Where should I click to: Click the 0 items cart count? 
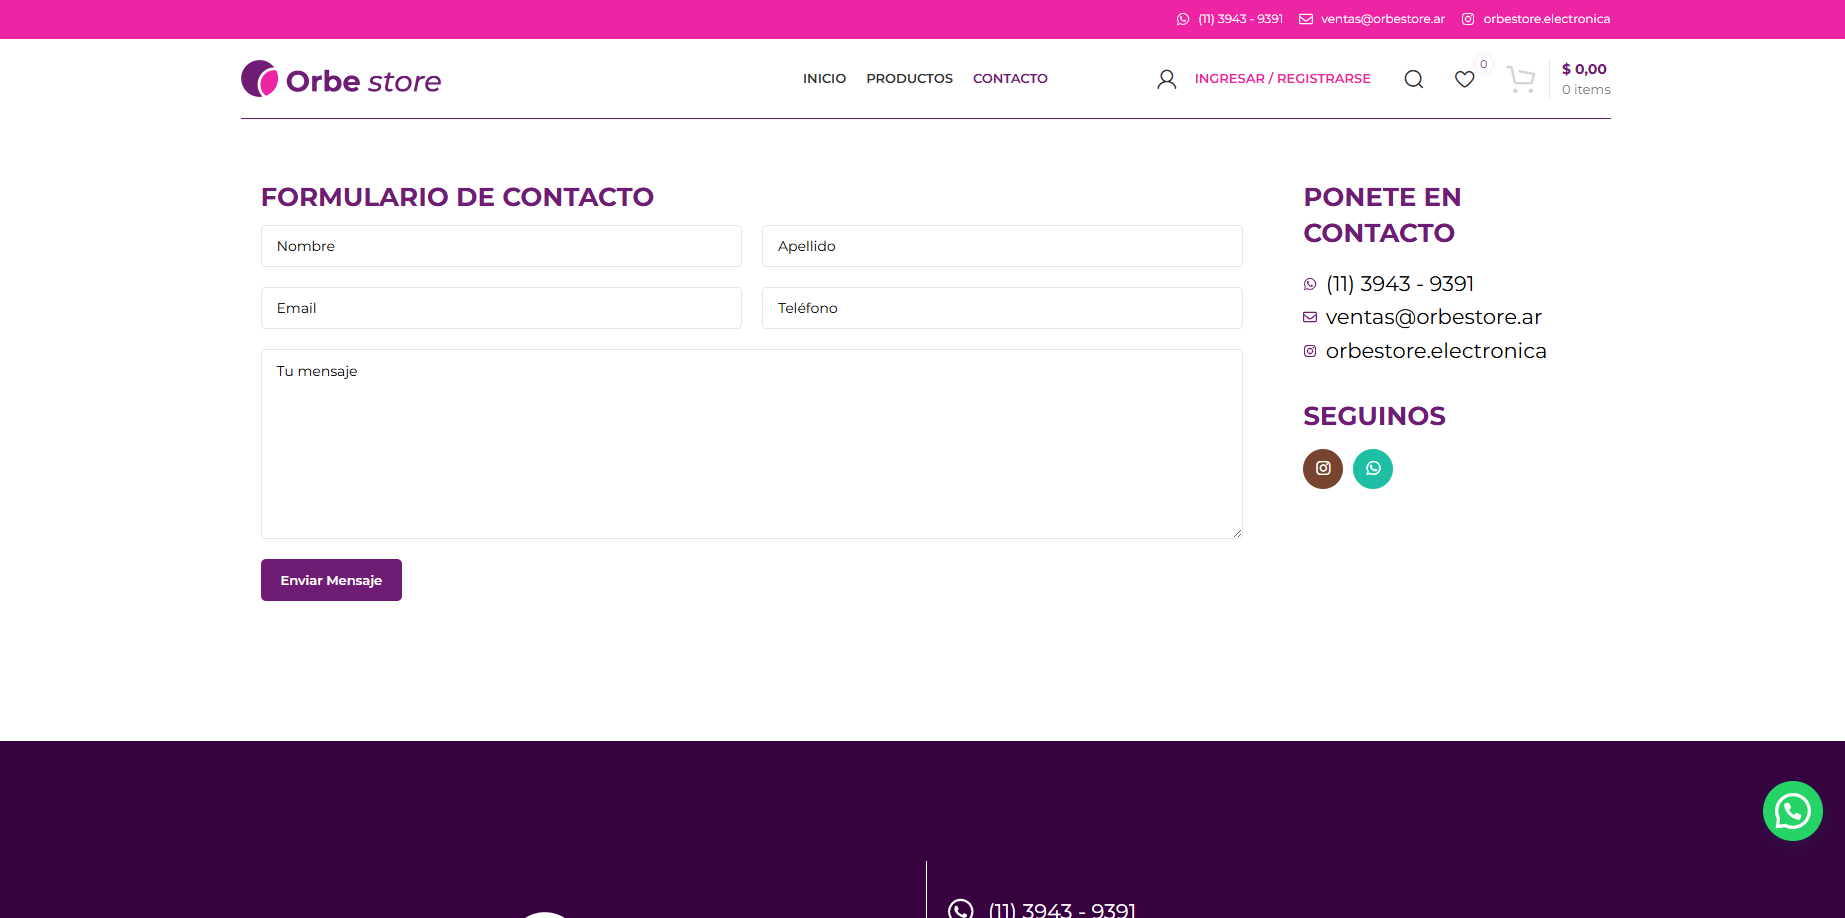pyautogui.click(x=1586, y=90)
